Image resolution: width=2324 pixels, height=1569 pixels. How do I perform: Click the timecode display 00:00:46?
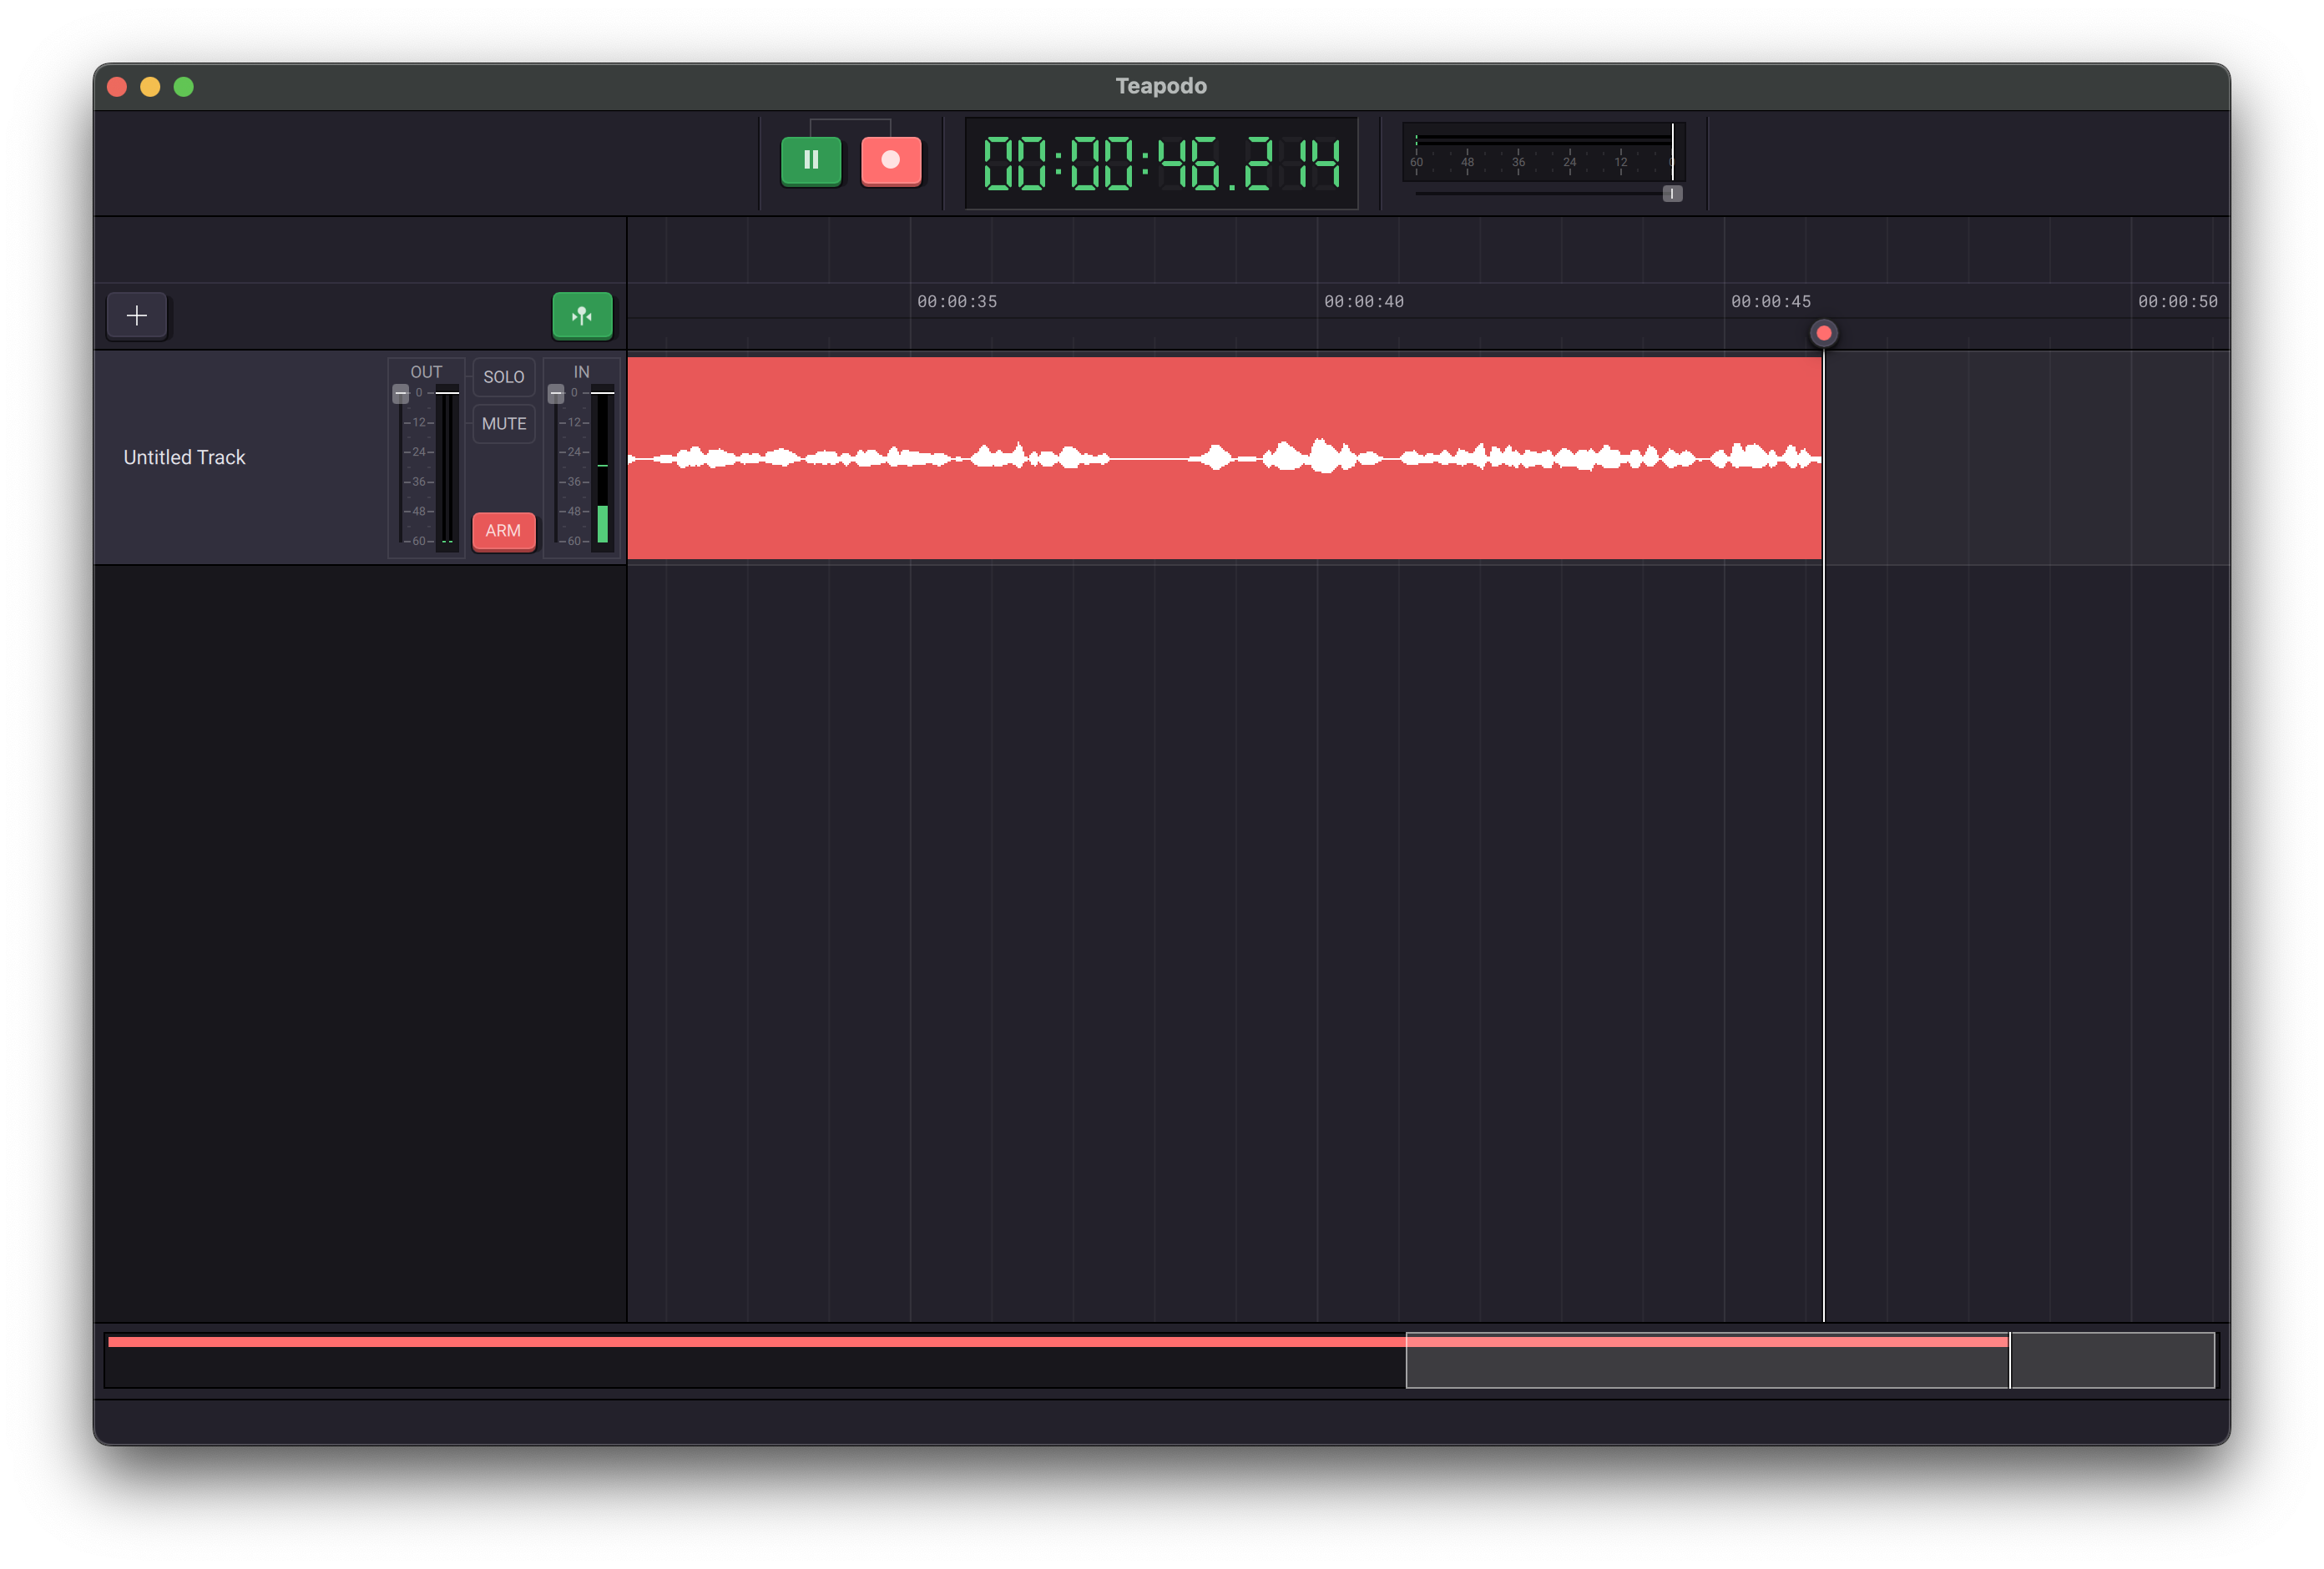tap(1161, 163)
